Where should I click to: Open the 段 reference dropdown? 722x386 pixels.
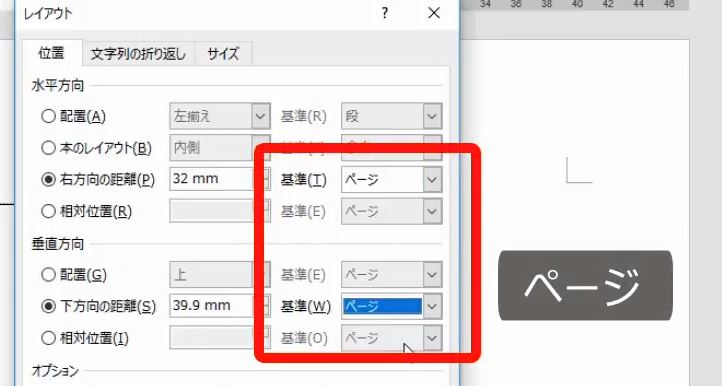pyautogui.click(x=432, y=116)
